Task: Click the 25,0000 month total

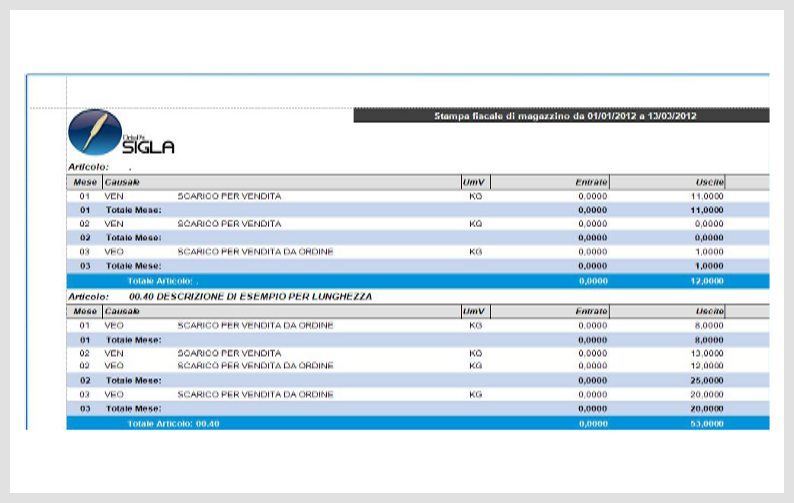Action: (x=707, y=380)
